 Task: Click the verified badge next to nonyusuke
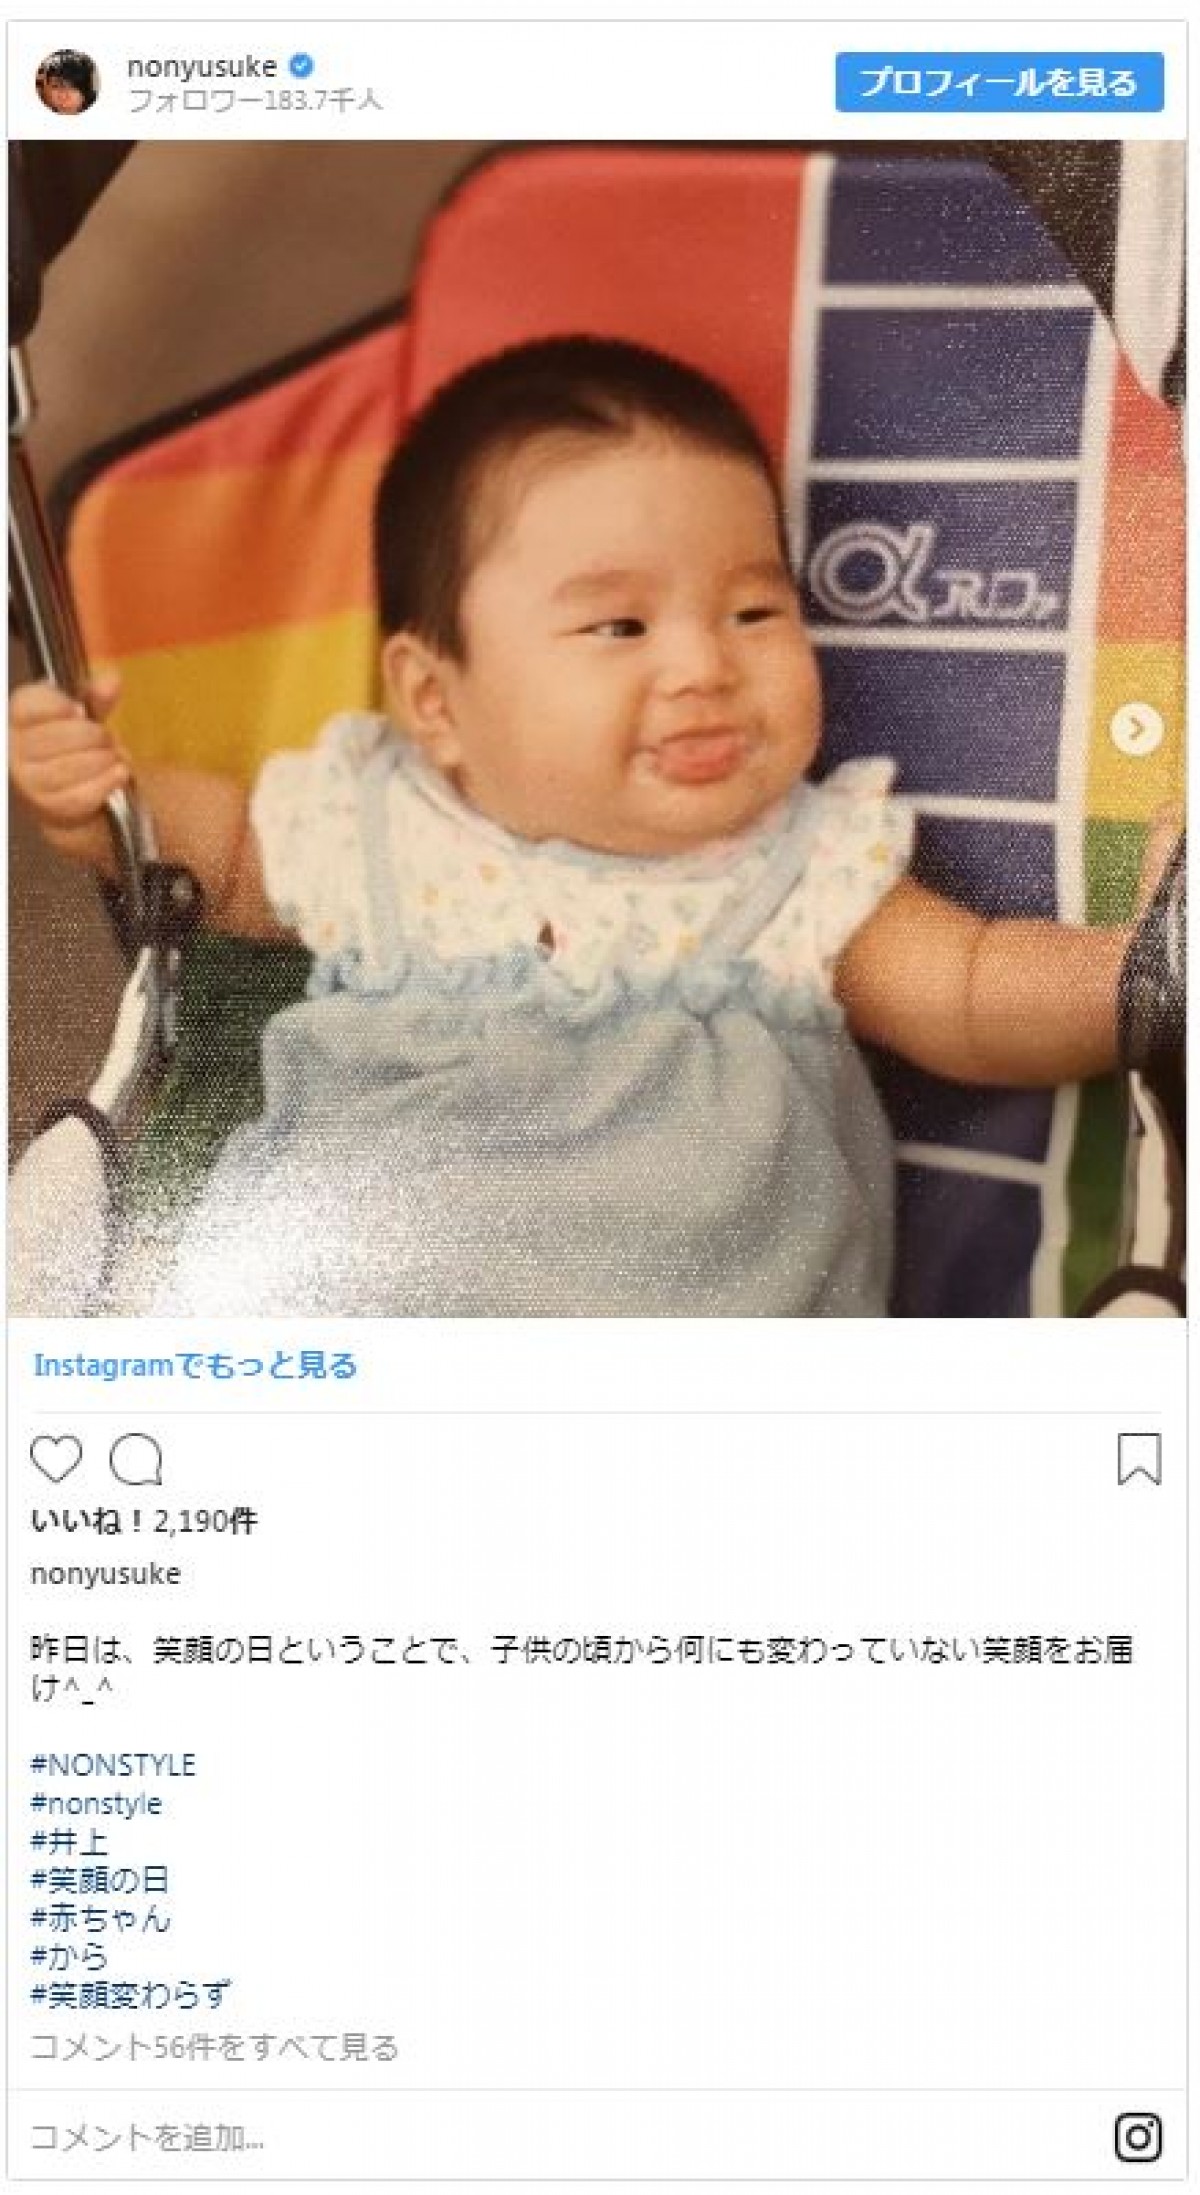300,67
